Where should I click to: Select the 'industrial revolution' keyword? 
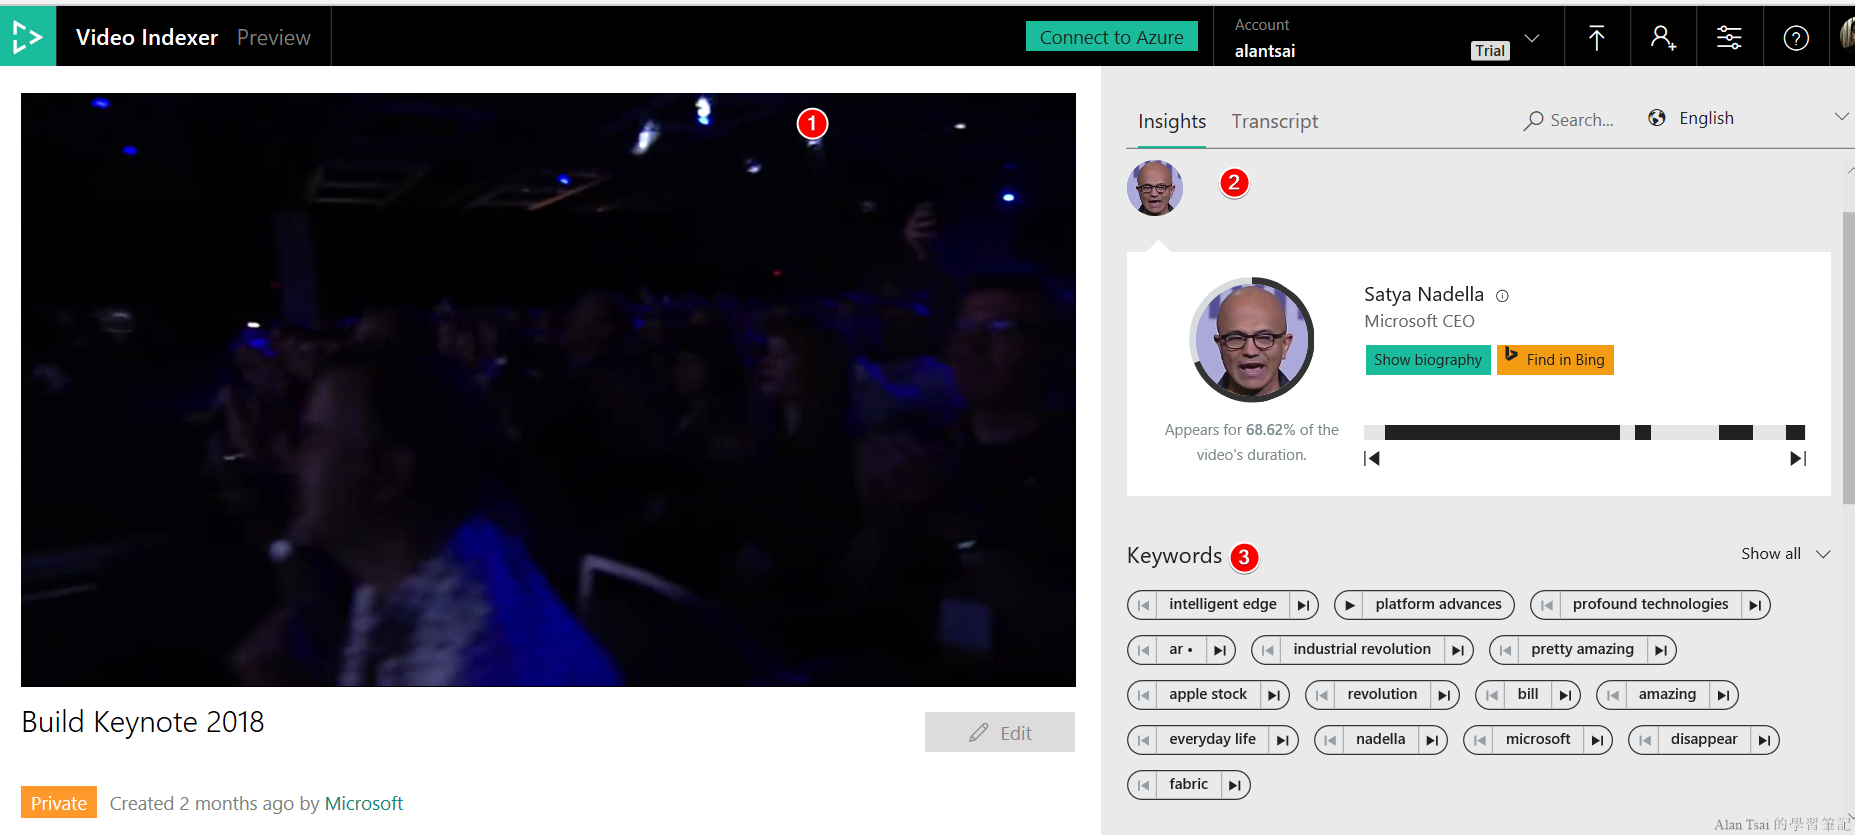click(x=1362, y=650)
